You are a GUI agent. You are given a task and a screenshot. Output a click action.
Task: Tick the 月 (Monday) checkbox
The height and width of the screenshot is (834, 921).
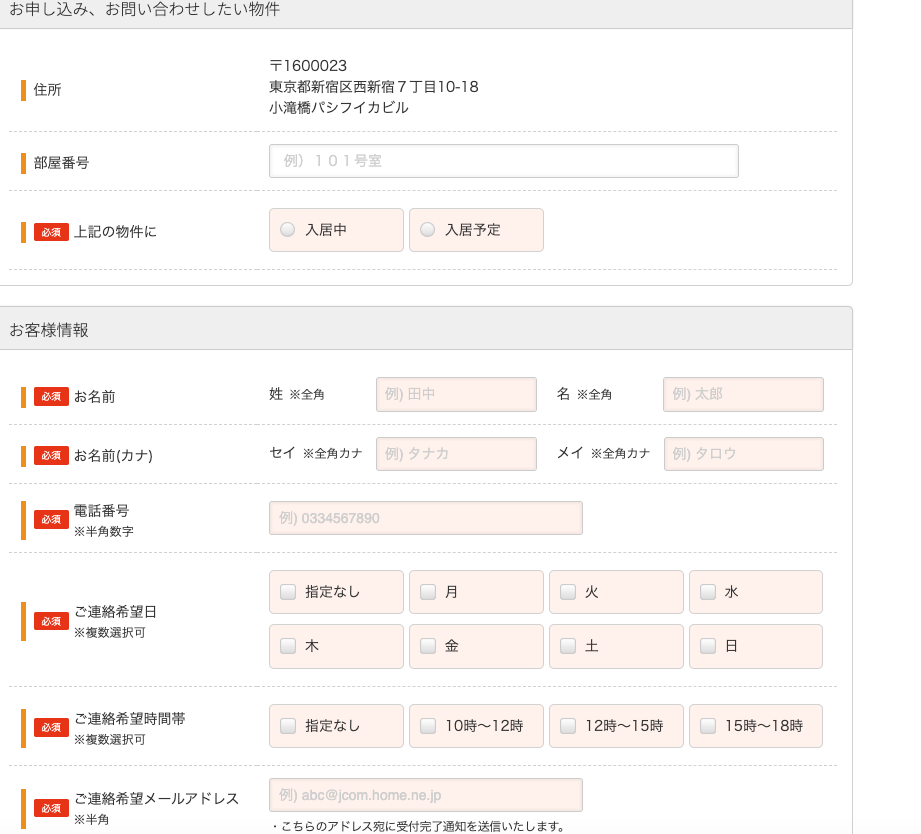[428, 592]
